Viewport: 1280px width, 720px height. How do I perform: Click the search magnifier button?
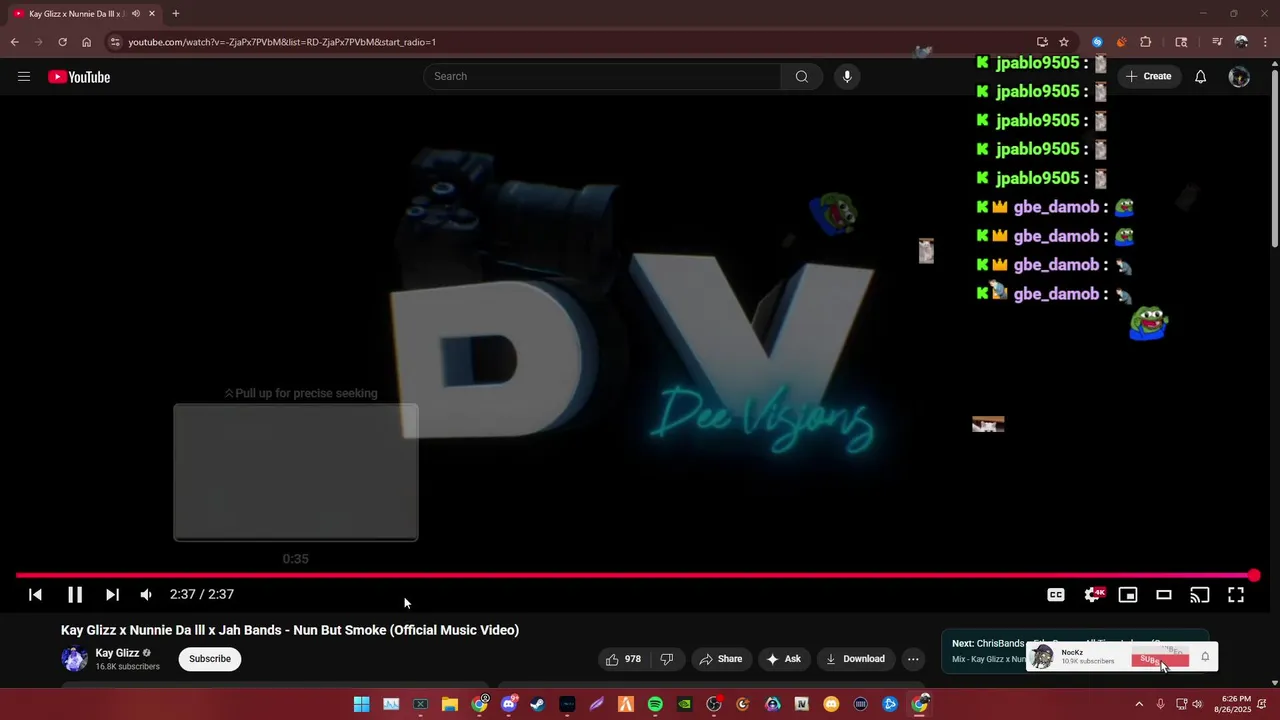coord(801,77)
